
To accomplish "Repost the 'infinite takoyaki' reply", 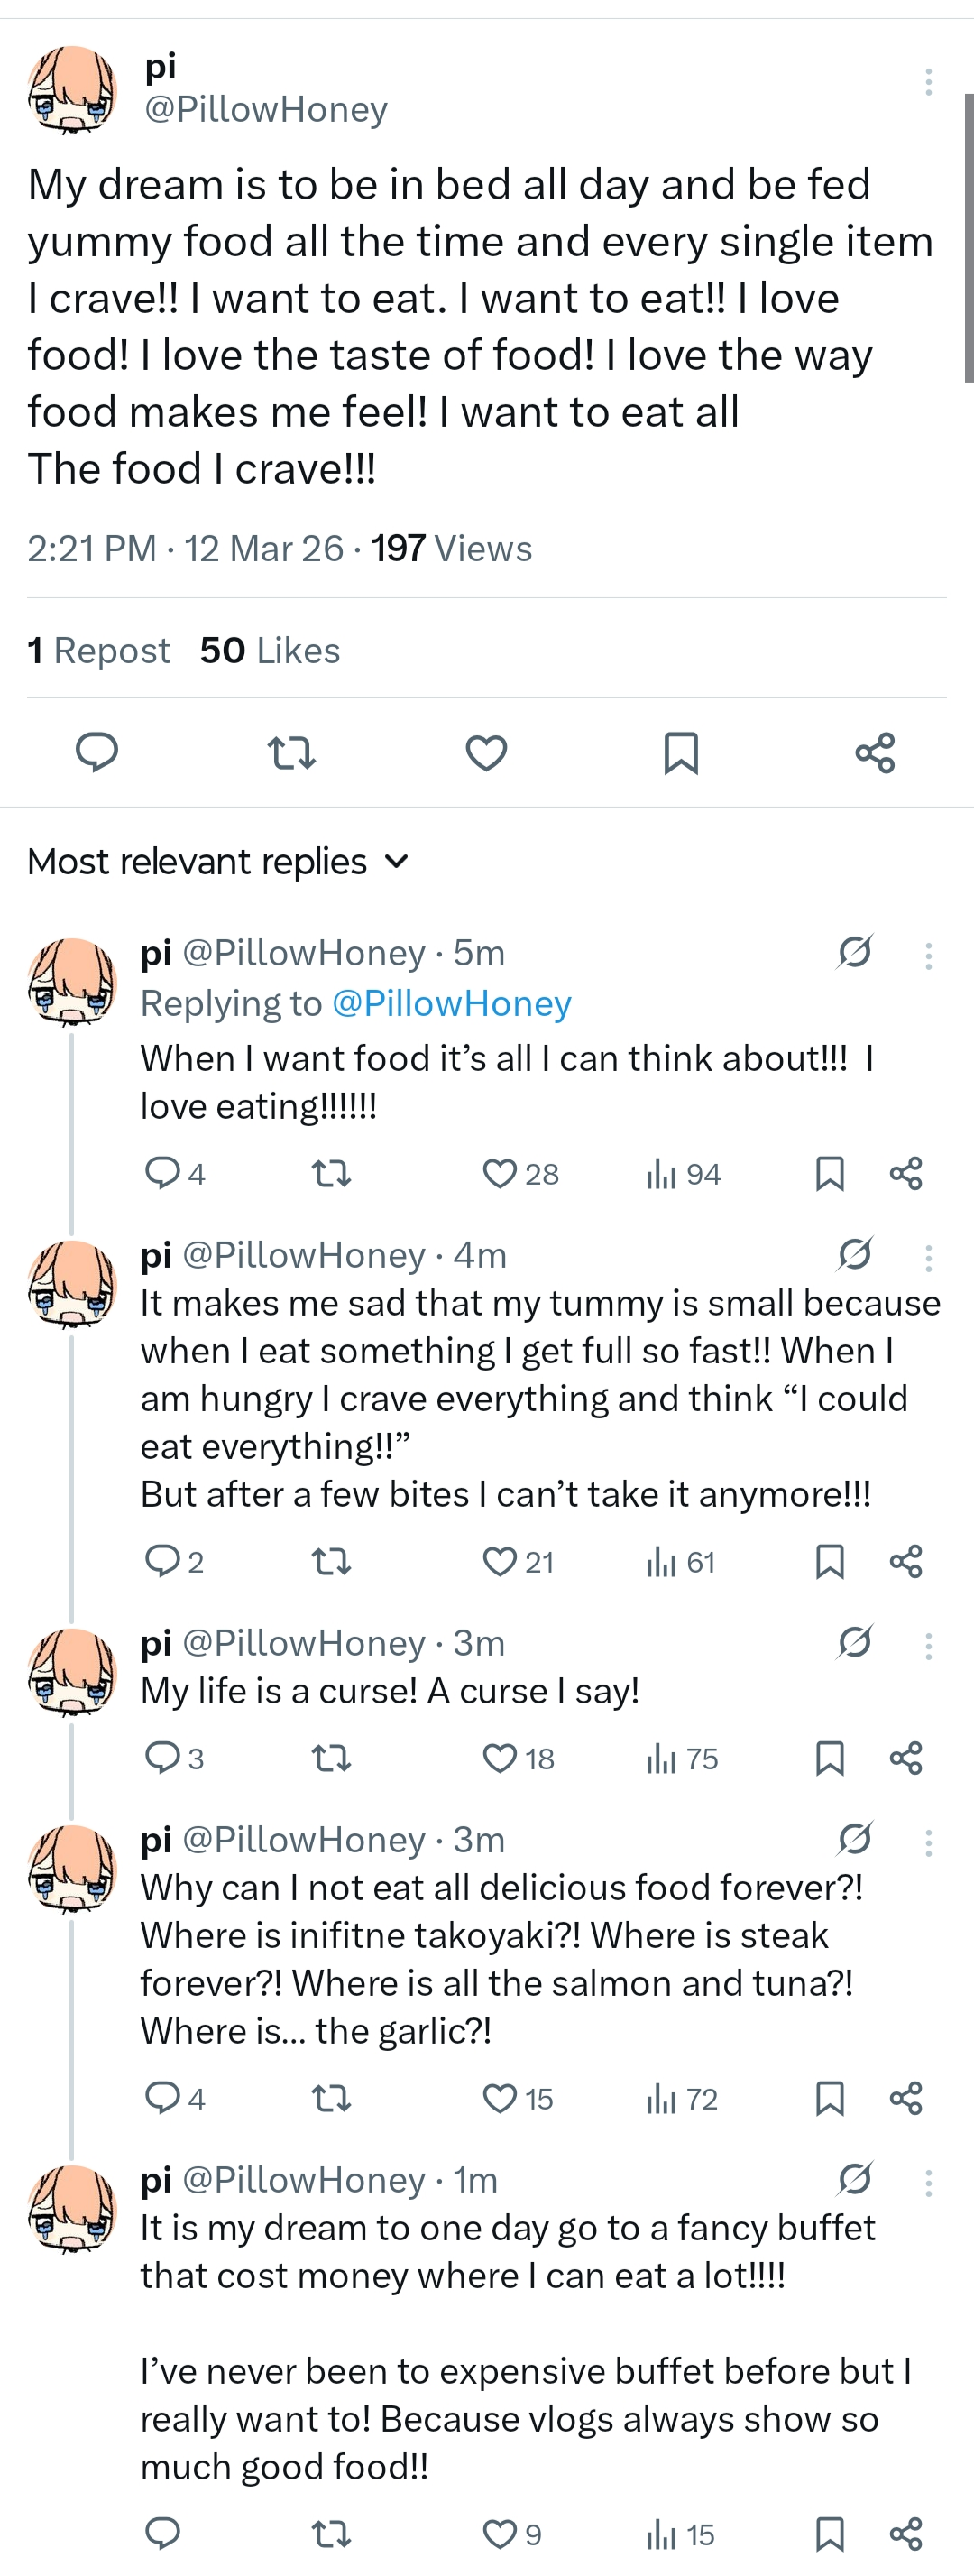I will pyautogui.click(x=331, y=2097).
